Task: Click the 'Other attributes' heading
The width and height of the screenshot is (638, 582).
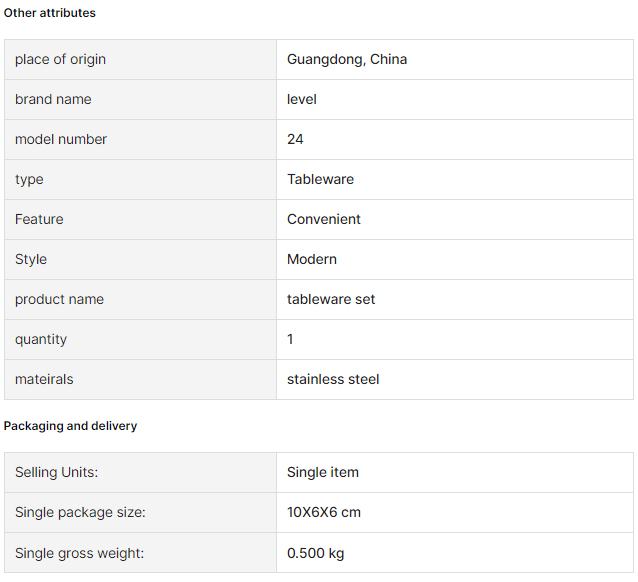Action: coord(50,13)
